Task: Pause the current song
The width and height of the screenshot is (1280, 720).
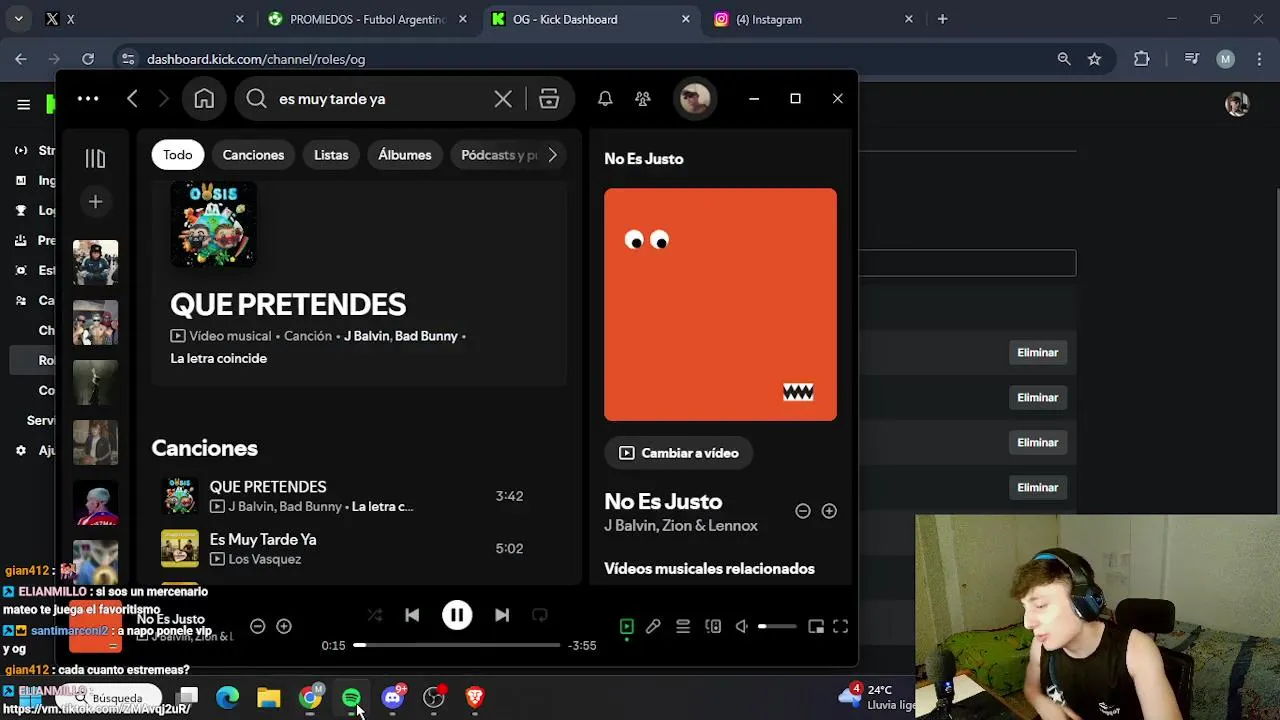Action: (457, 615)
